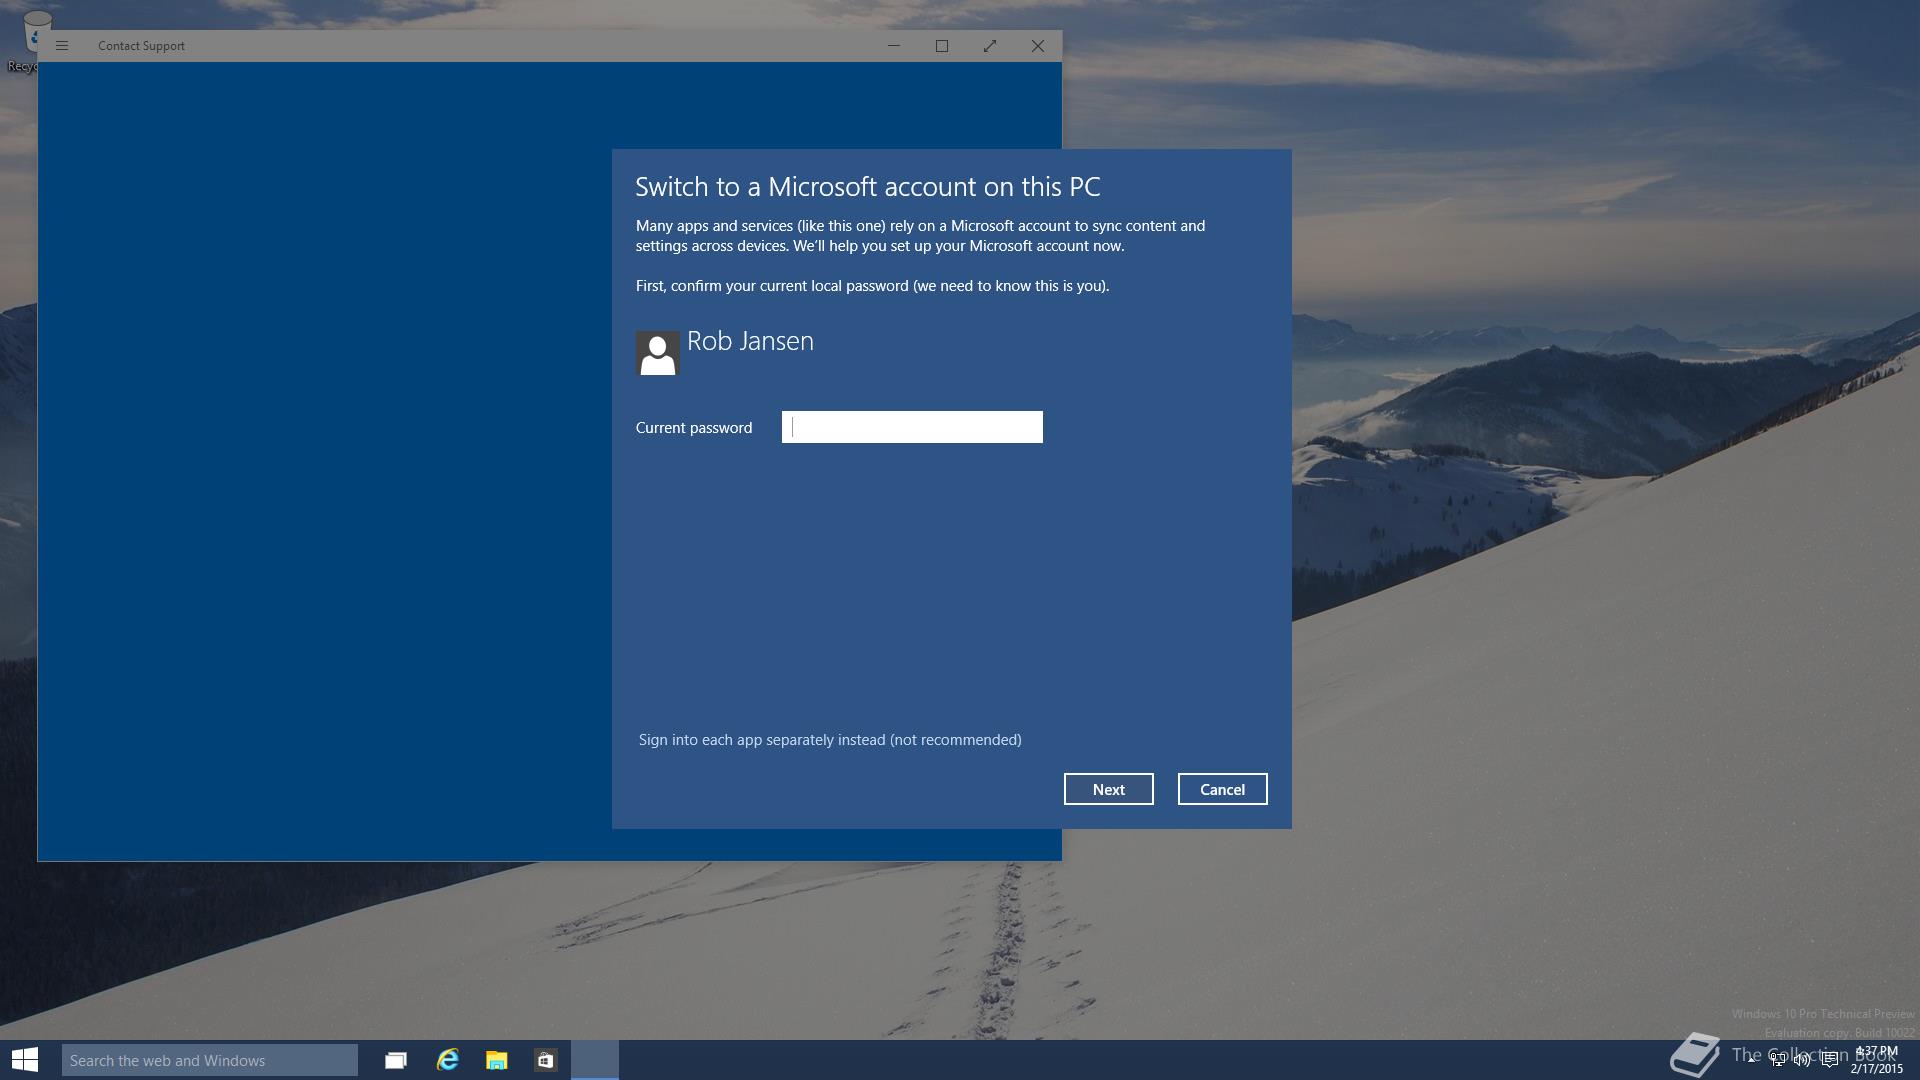This screenshot has width=1920, height=1080.
Task: Click 'Sign into each app separately instead' link
Action: click(830, 740)
